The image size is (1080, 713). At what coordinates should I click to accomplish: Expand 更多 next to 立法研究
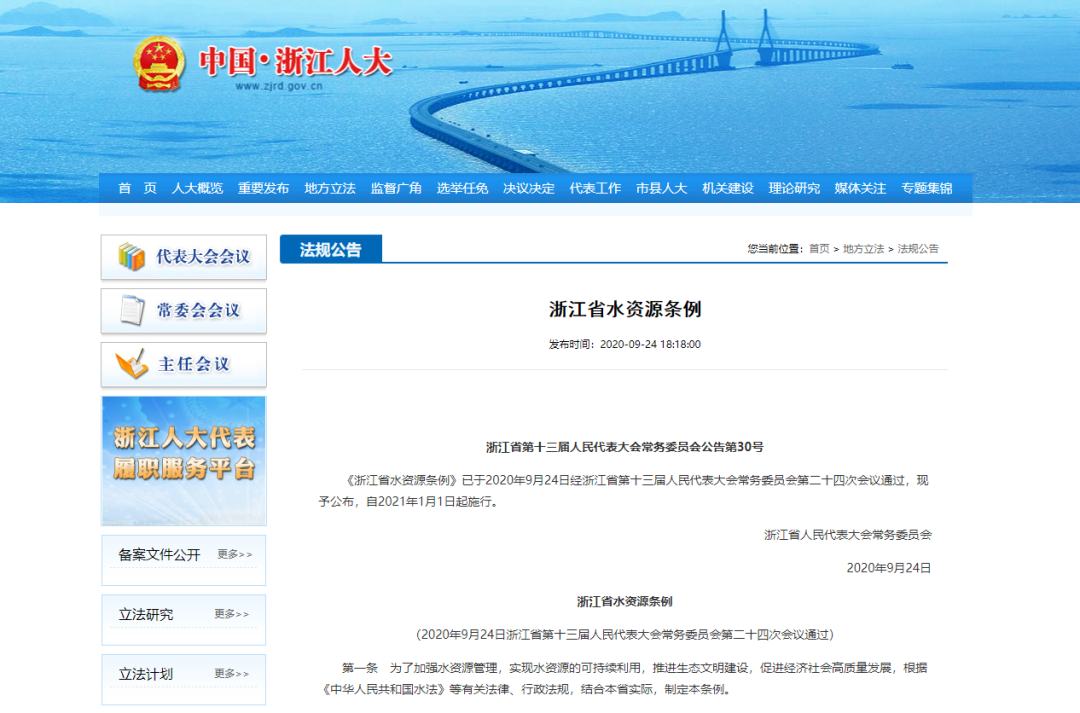(232, 614)
